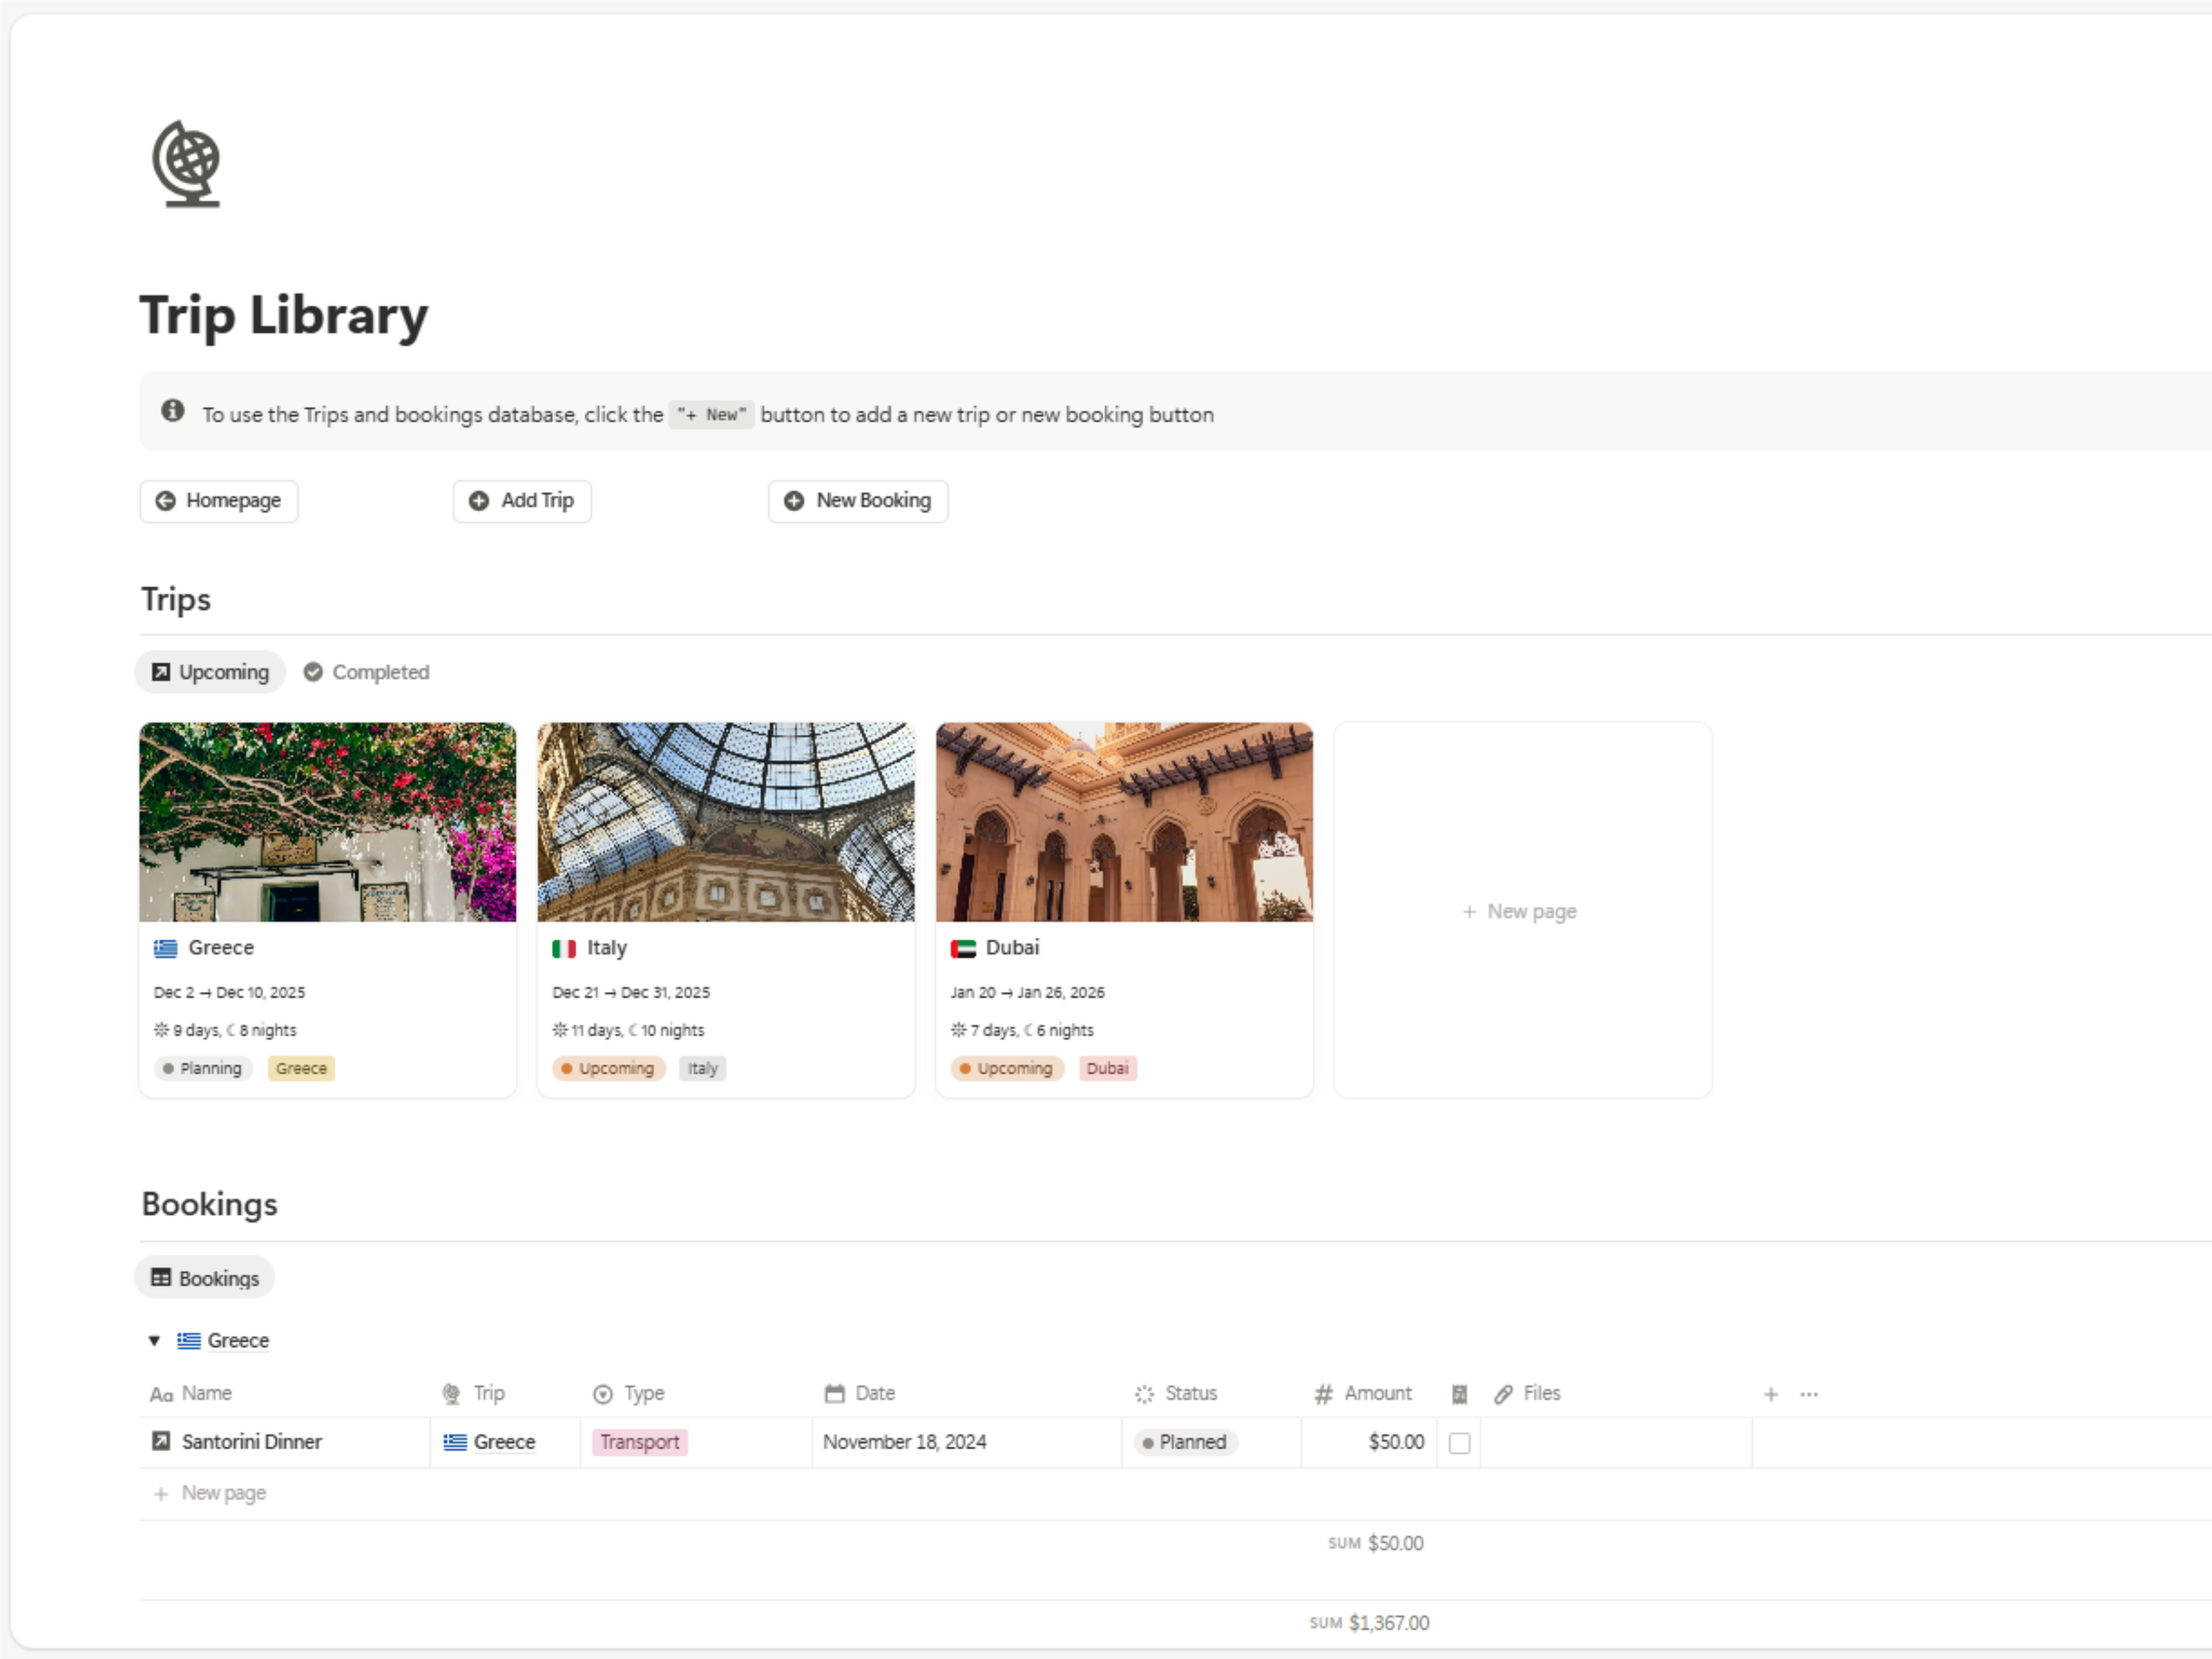The height and width of the screenshot is (1659, 2212).
Task: Tick the Santorini Dinner row checkbox
Action: click(x=1459, y=1443)
